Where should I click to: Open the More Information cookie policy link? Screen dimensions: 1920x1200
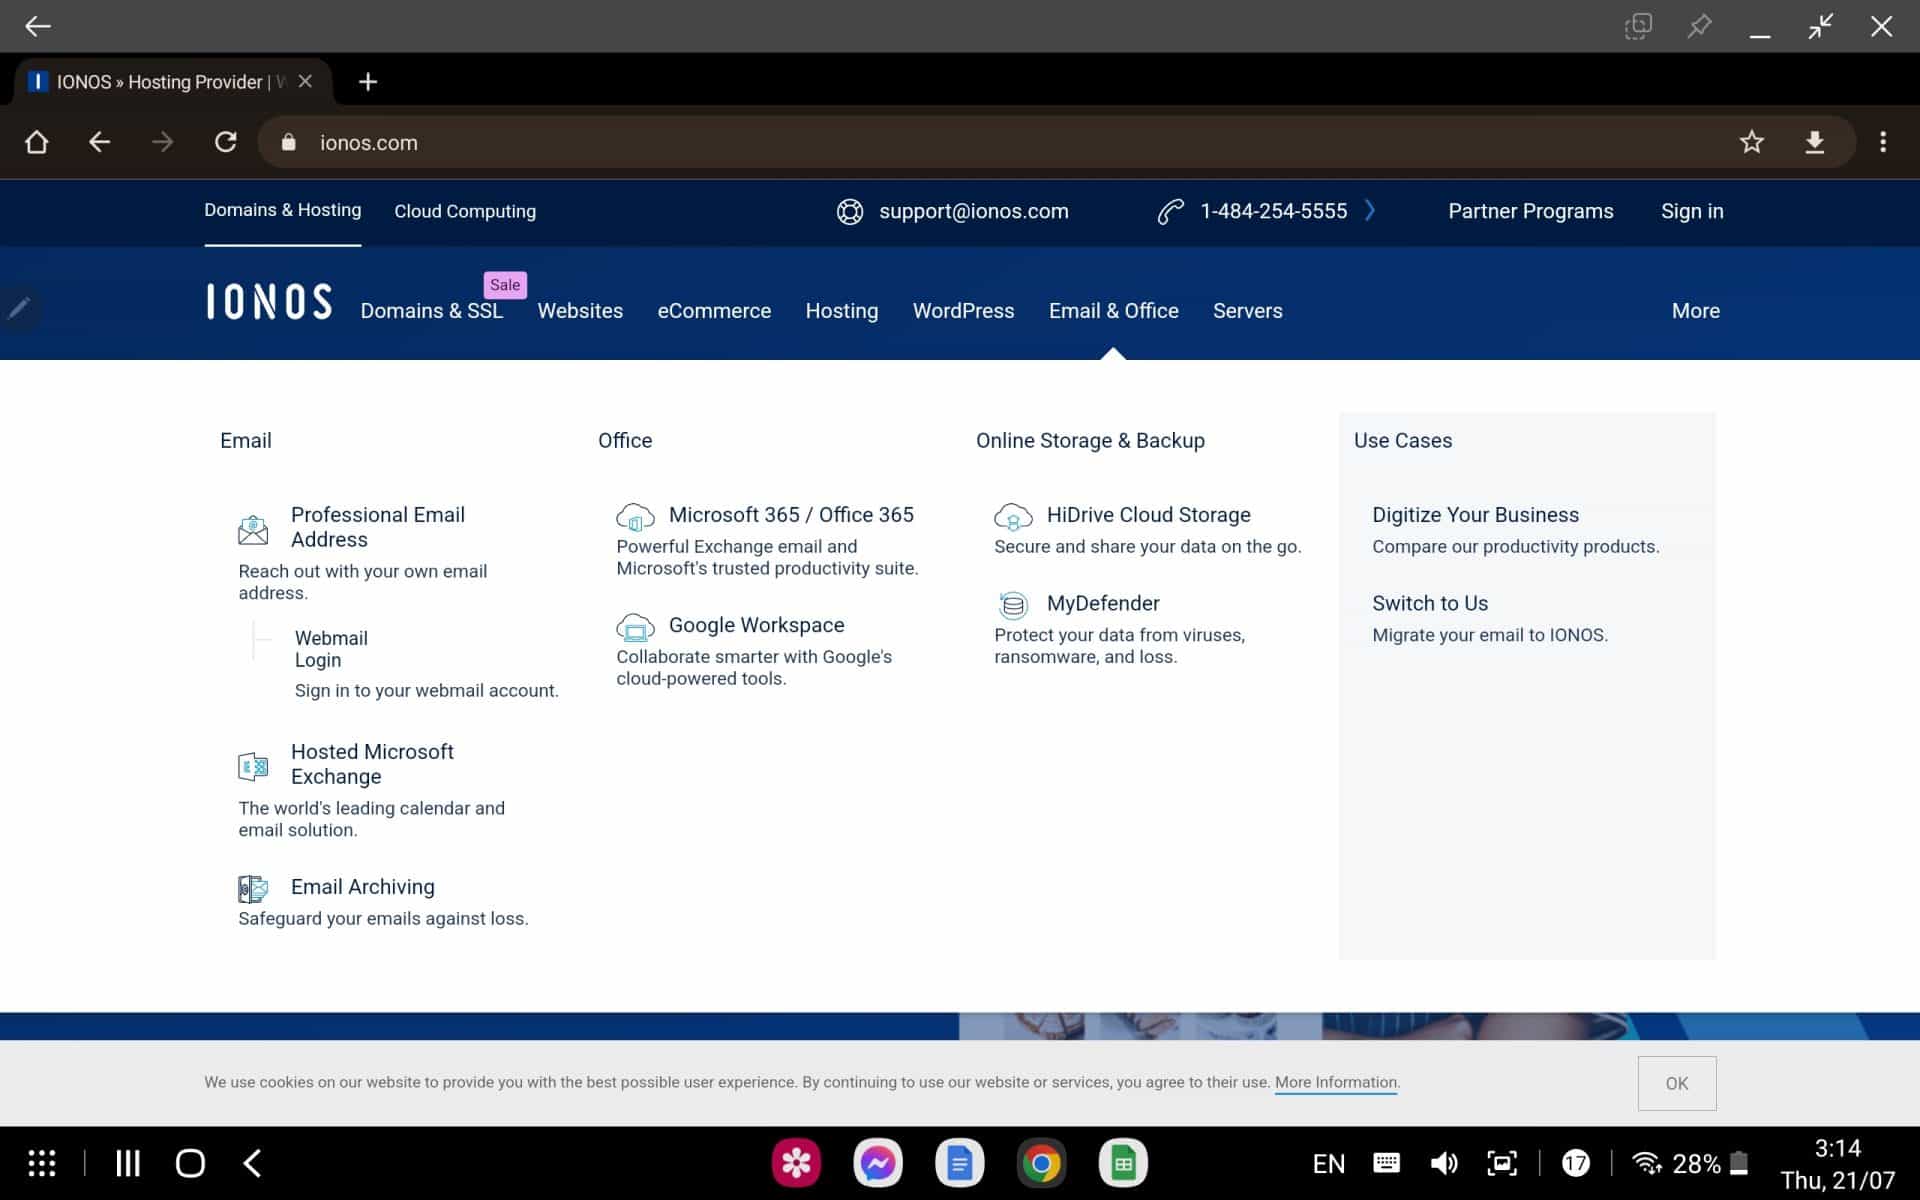click(1336, 1082)
